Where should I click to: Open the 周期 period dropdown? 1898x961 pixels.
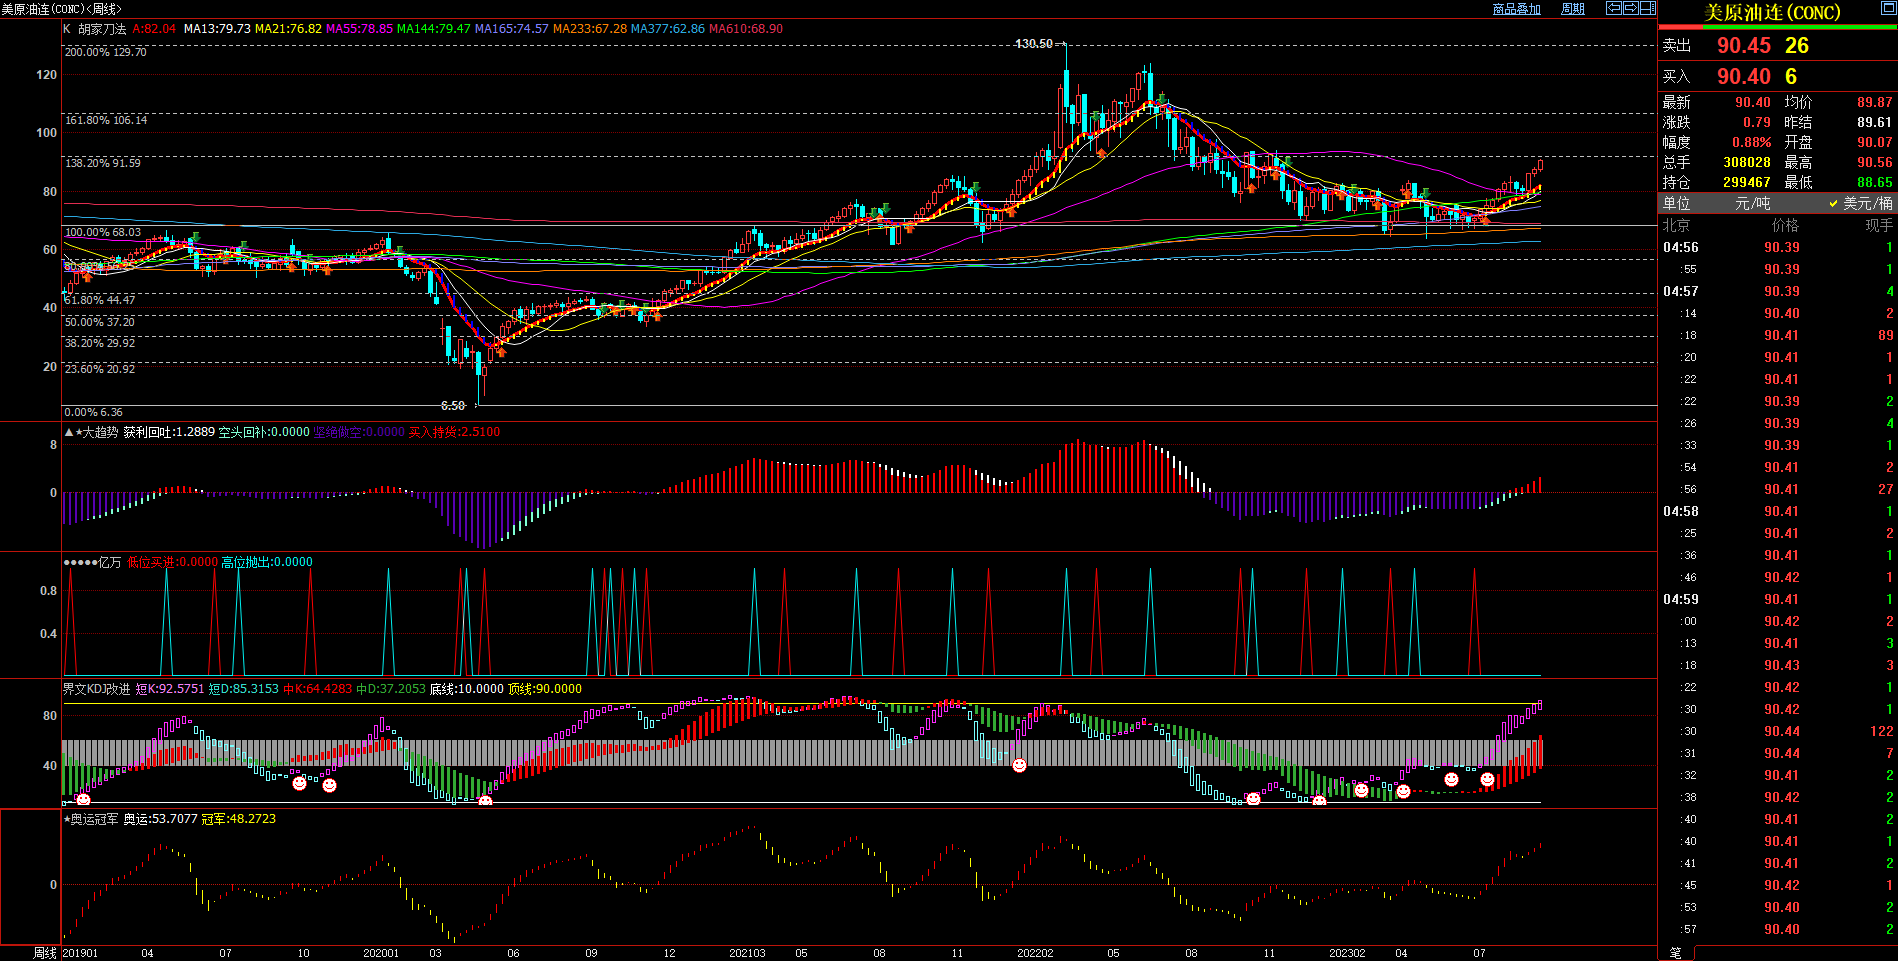1573,9
